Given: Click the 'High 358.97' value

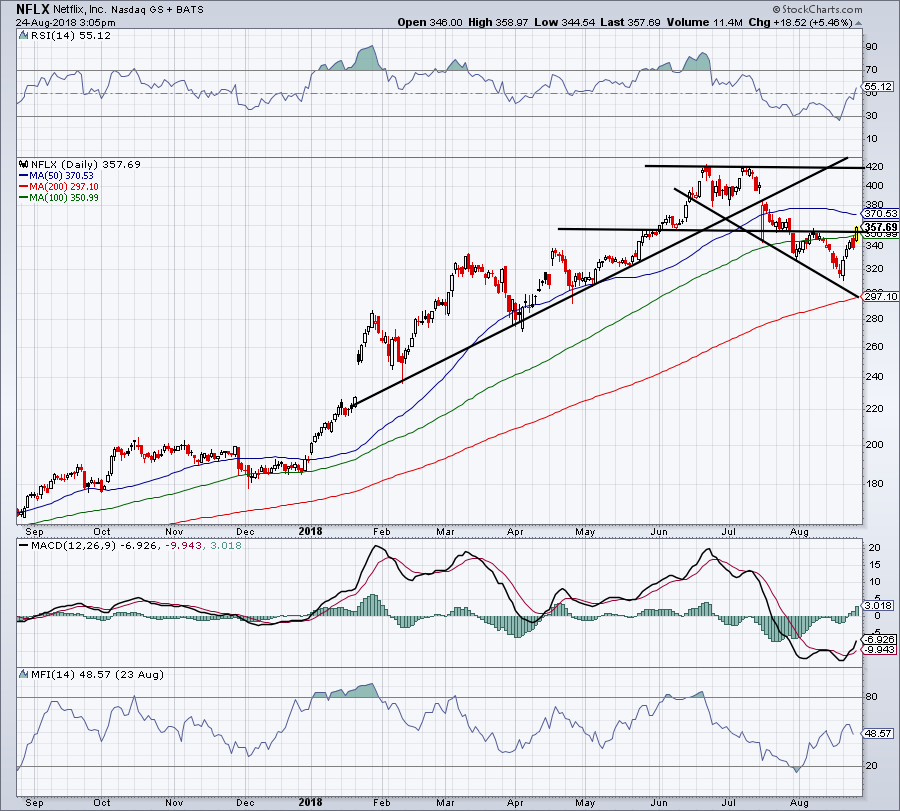Looking at the screenshot, I should [x=498, y=22].
